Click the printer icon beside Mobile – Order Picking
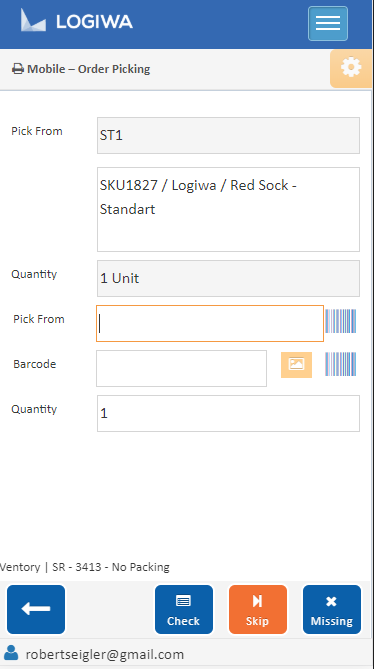This screenshot has height=669, width=374. point(18,69)
